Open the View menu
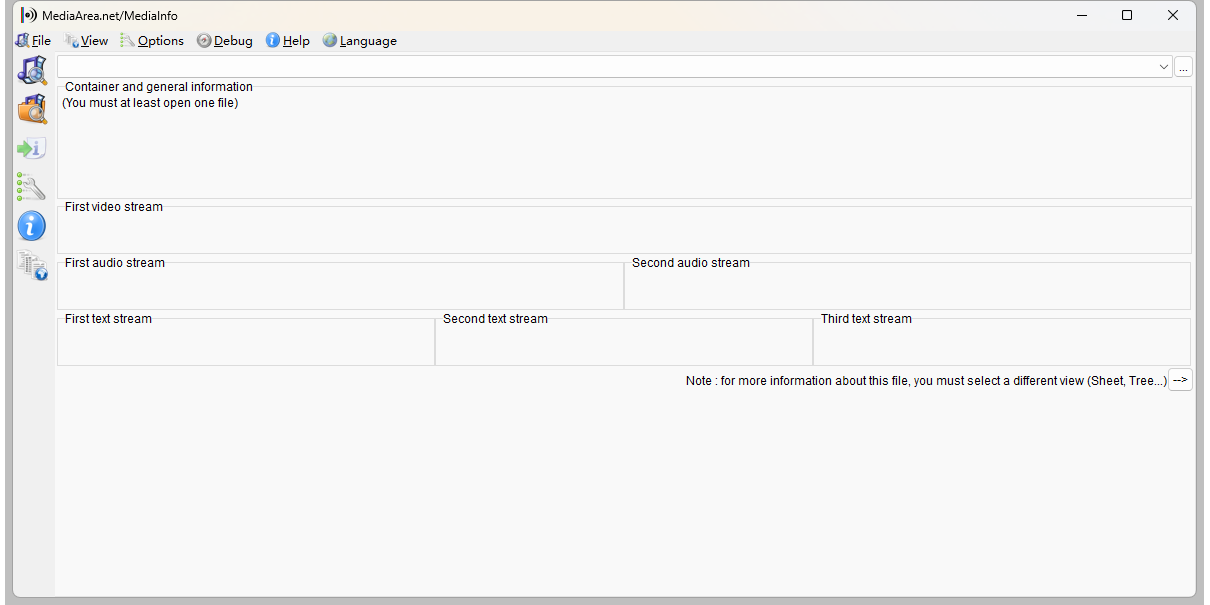This screenshot has height=605, width=1210. (86, 41)
